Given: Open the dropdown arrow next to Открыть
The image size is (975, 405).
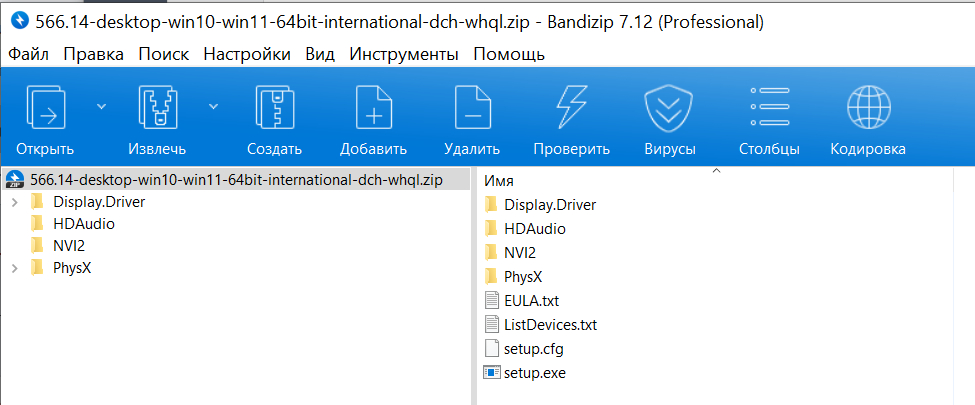Looking at the screenshot, I should tap(101, 106).
